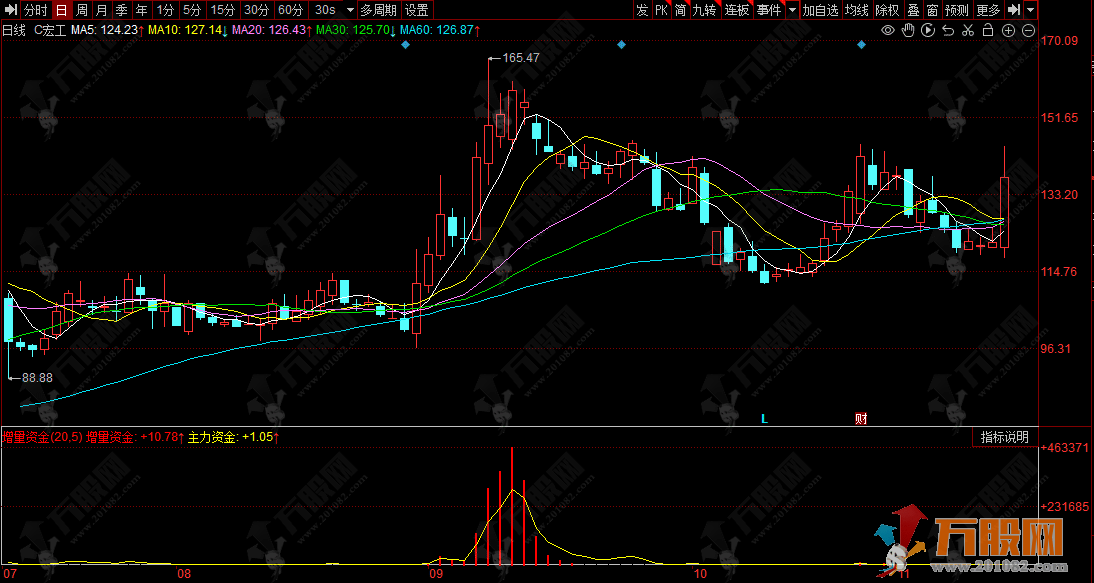Switch to the 周 weekly period tab
The height and width of the screenshot is (583, 1094).
tap(81, 10)
